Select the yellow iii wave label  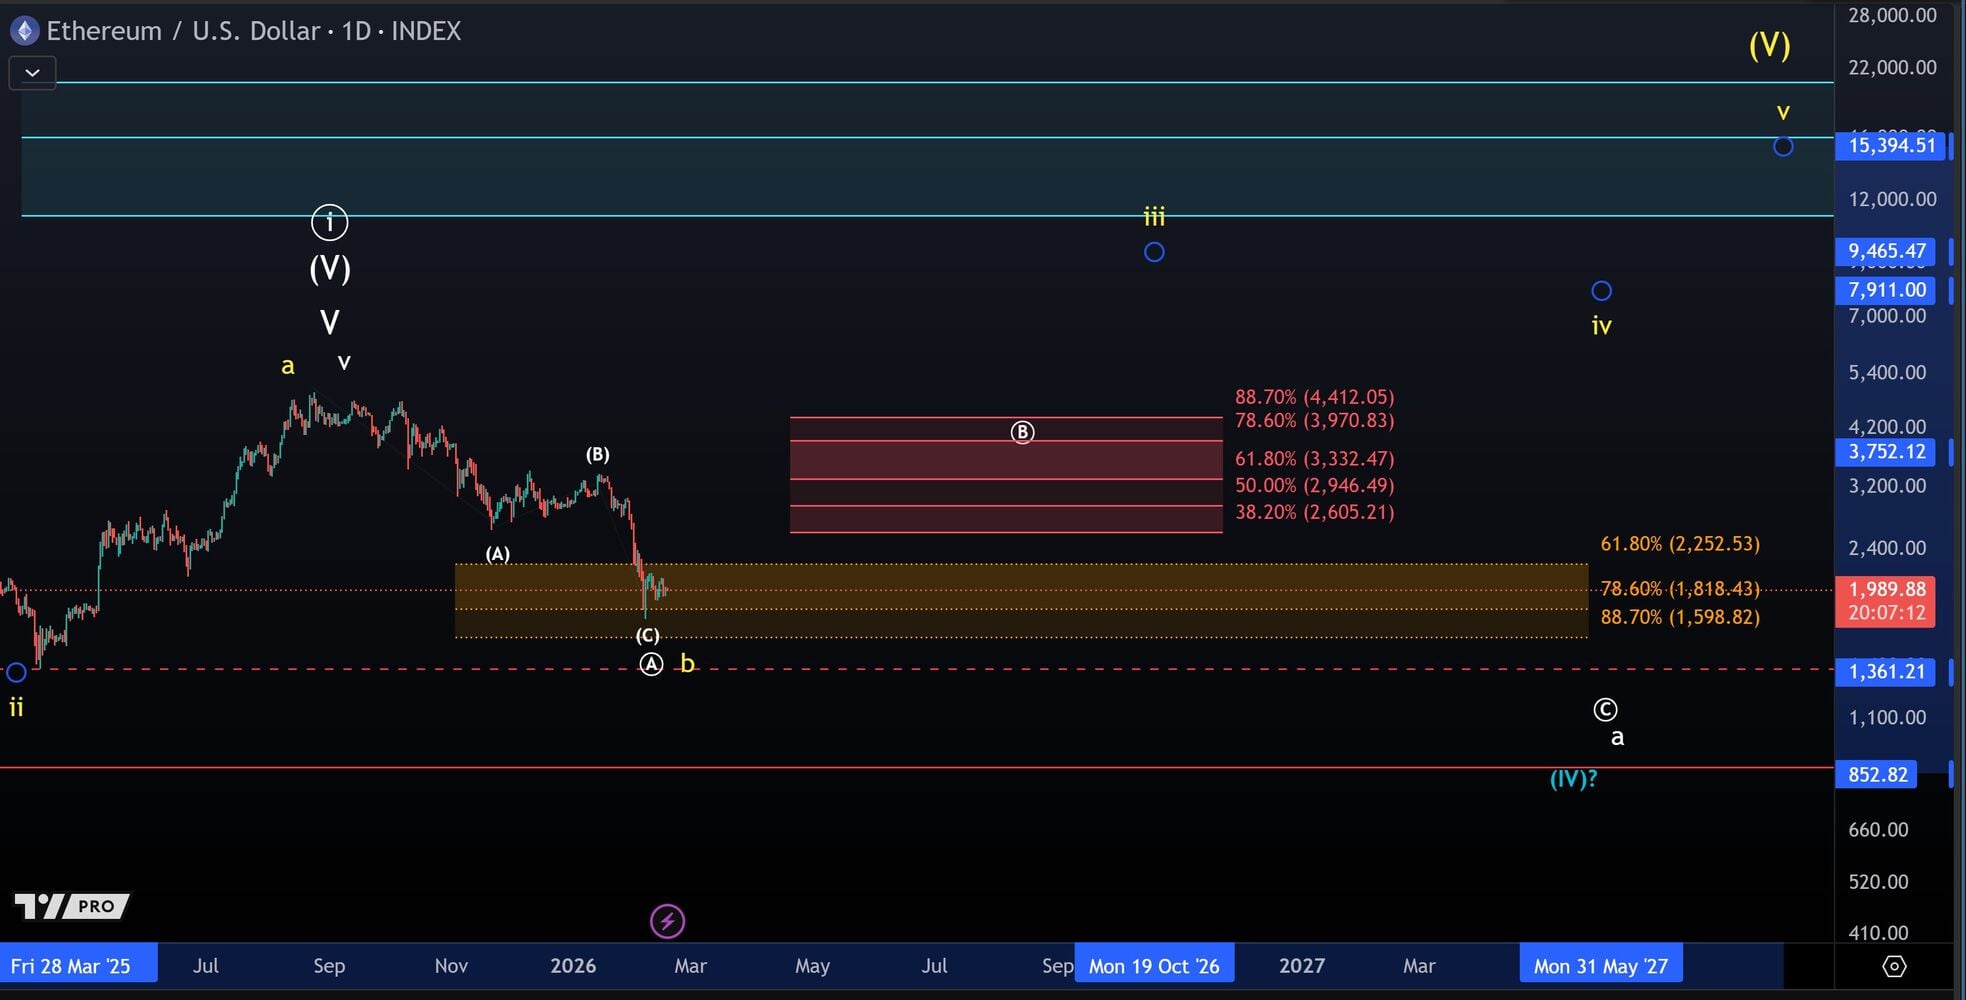coord(1155,216)
